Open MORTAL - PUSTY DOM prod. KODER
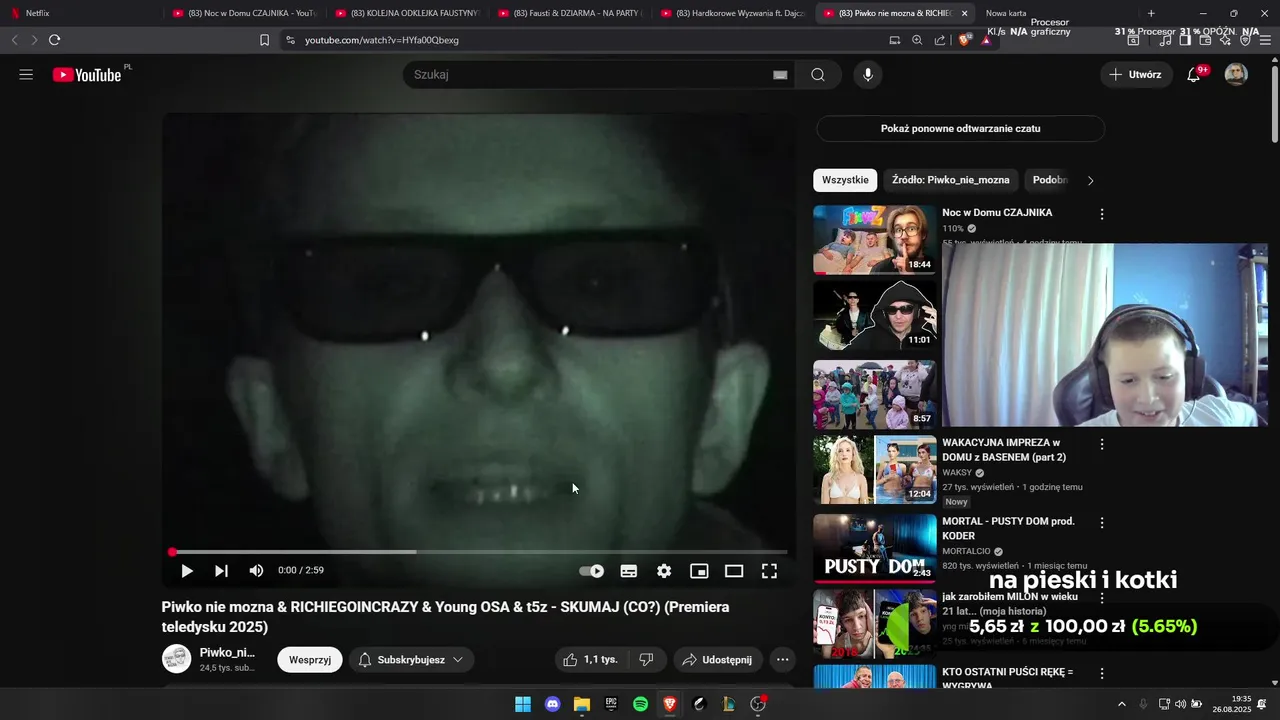The width and height of the screenshot is (1280, 720). pos(1008,528)
